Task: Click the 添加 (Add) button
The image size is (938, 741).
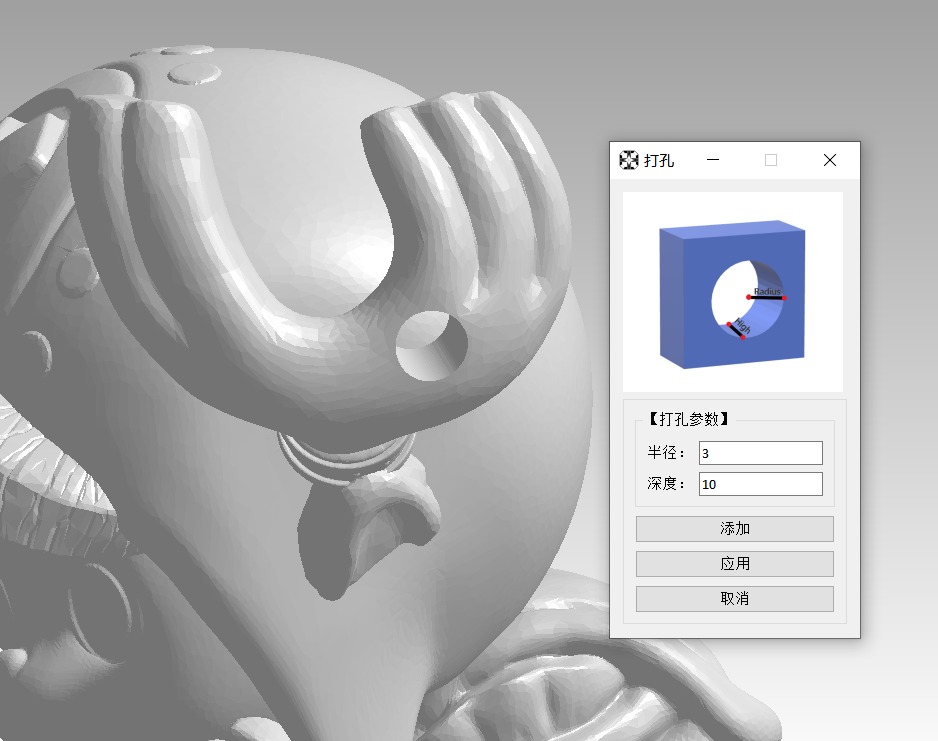Action: tap(735, 529)
